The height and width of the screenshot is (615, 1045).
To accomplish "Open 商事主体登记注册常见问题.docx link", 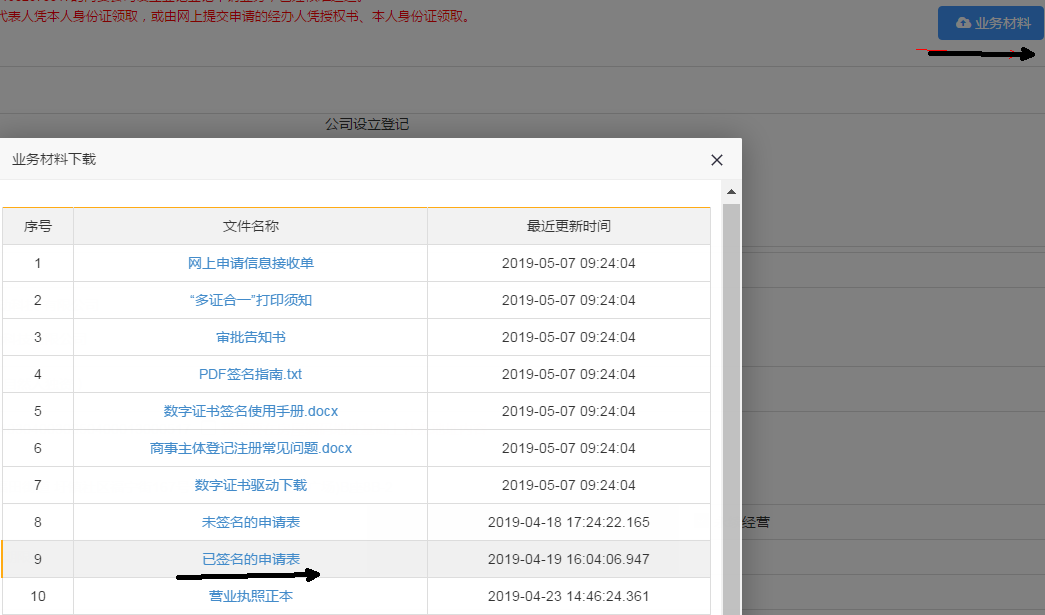I will tap(251, 448).
